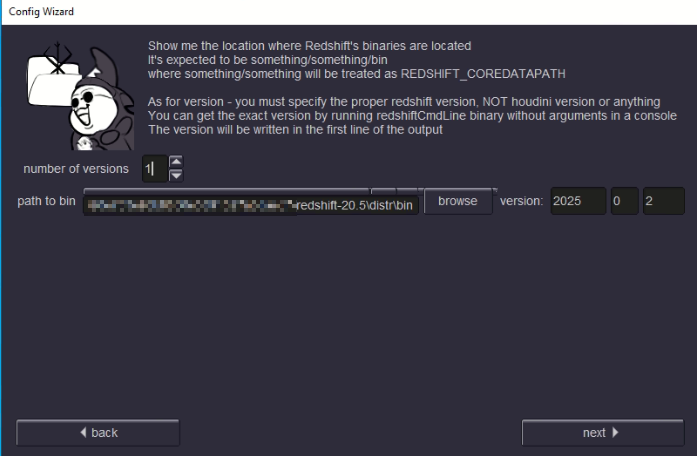Select the major version field showing 2025
The image size is (697, 456).
[x=578, y=201]
